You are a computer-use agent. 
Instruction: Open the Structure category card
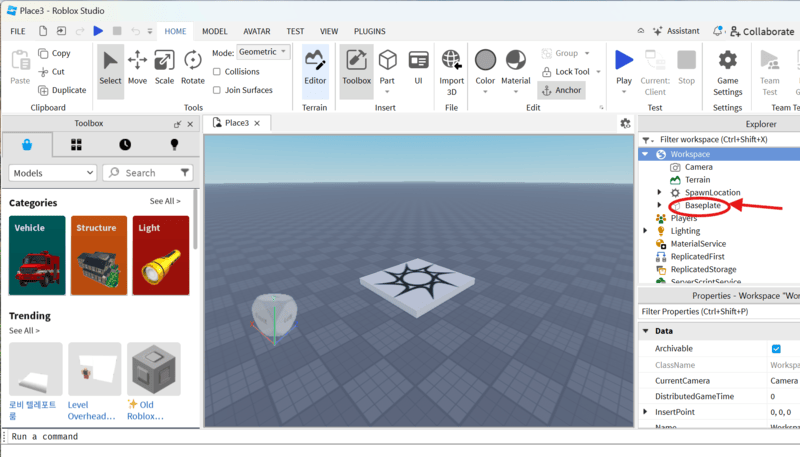99,255
